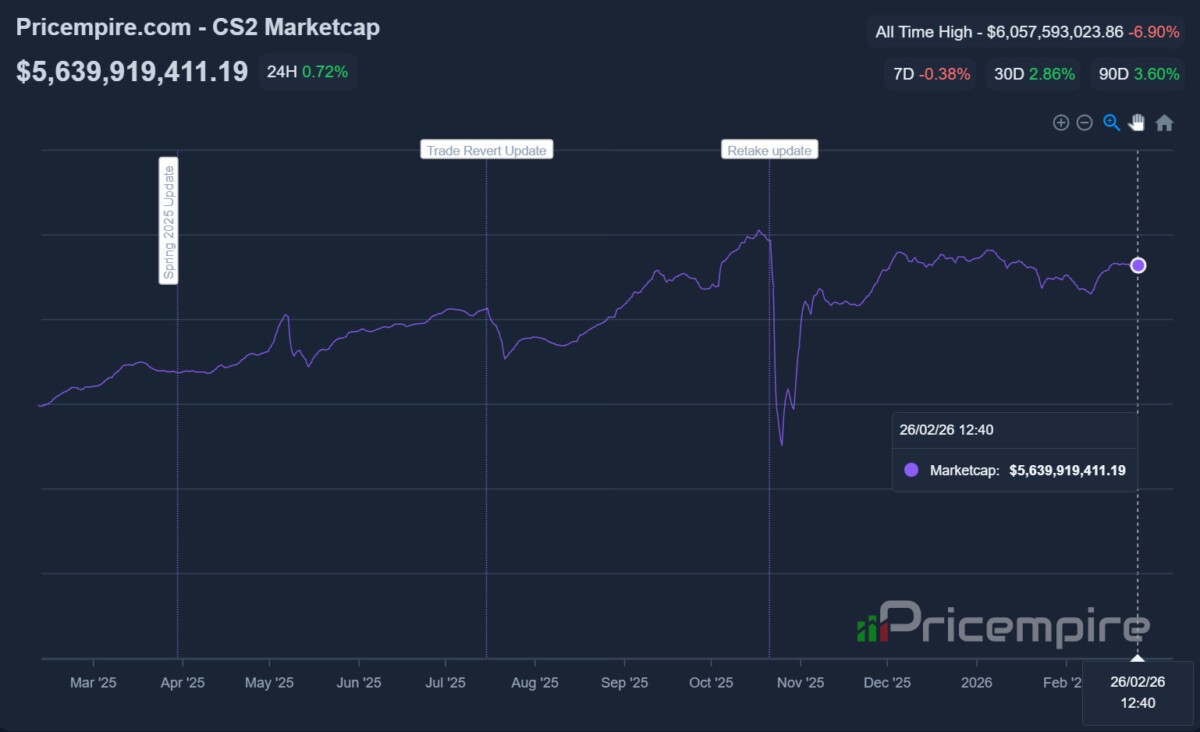Click the Pricempire.com - CS2 Marketcap title

[x=198, y=27]
